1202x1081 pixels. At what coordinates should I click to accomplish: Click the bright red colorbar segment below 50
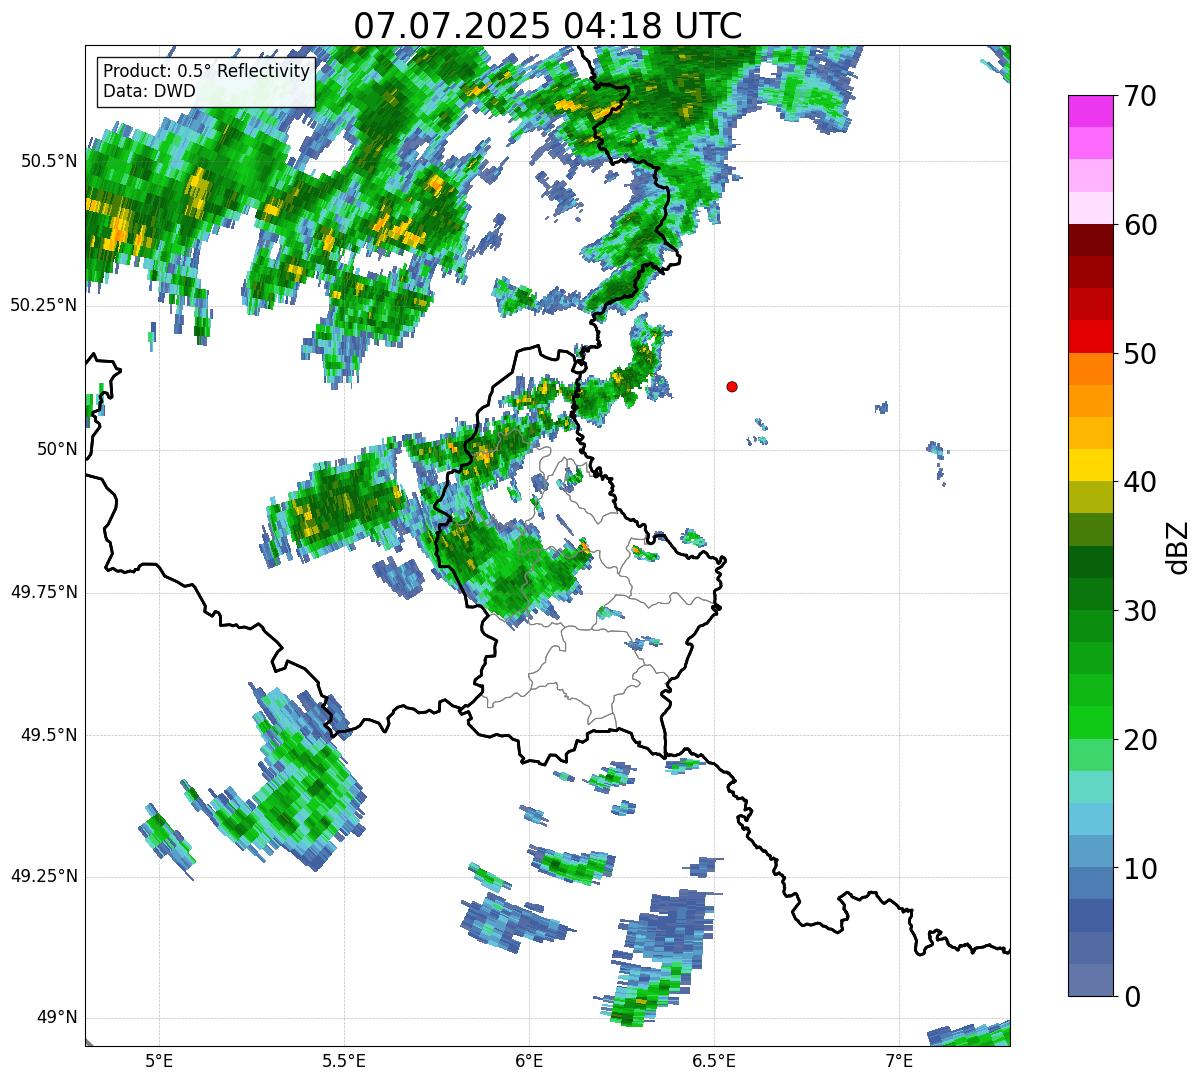1090,337
